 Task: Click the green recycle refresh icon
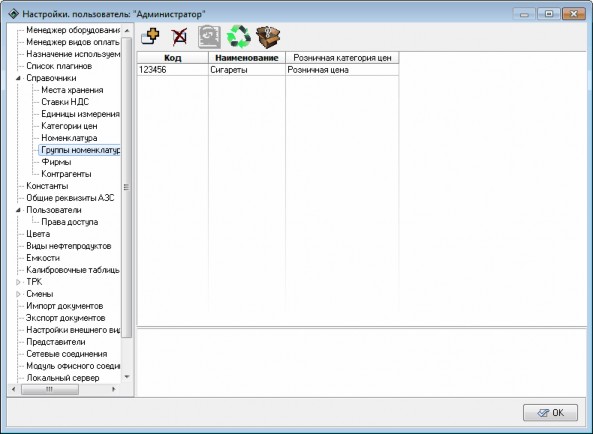239,37
